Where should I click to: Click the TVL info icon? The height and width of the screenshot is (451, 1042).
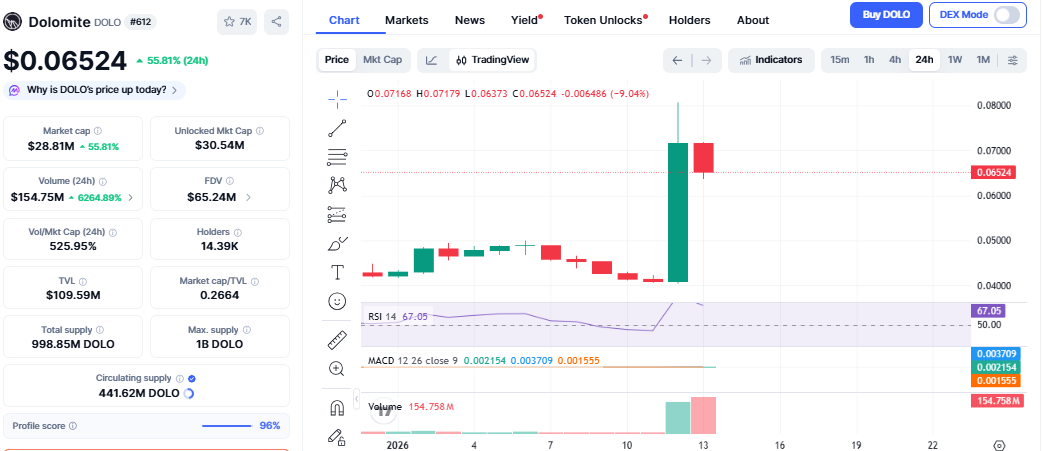coord(83,281)
